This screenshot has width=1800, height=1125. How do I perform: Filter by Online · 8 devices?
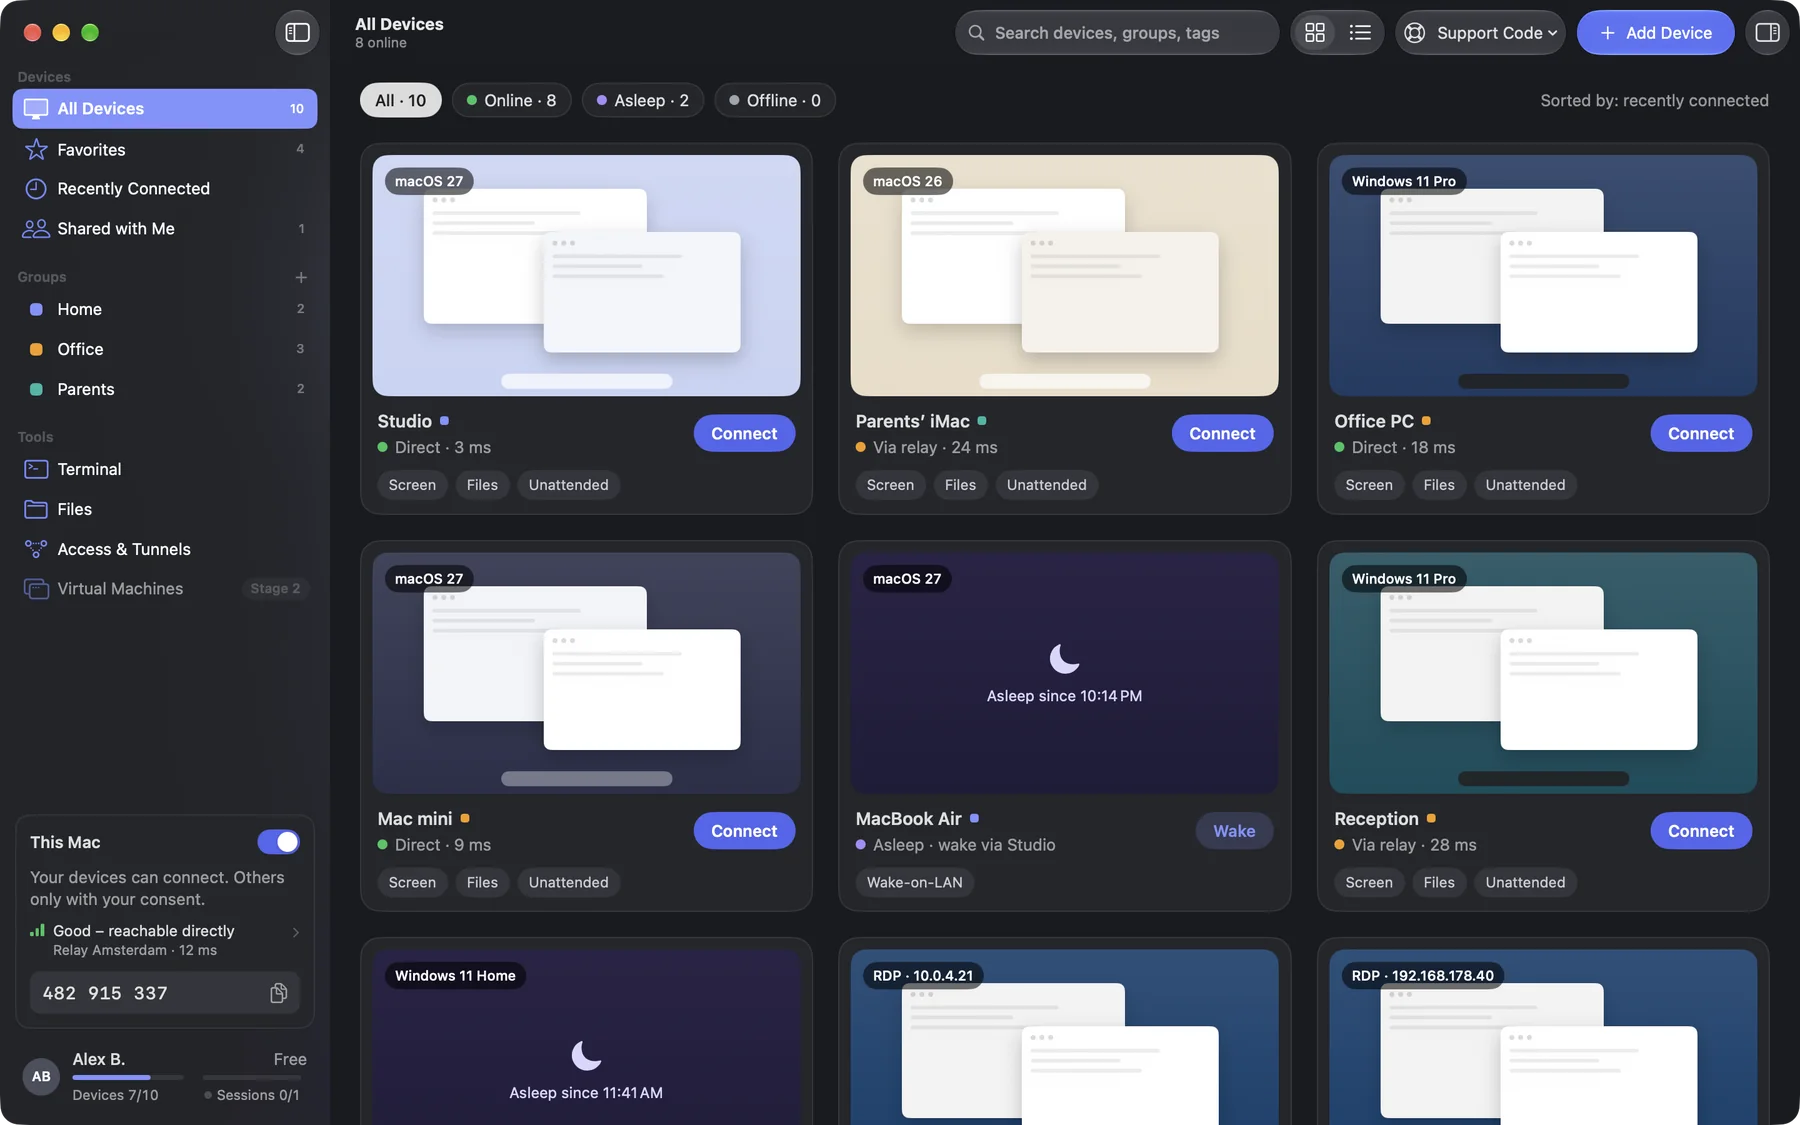[x=512, y=100]
